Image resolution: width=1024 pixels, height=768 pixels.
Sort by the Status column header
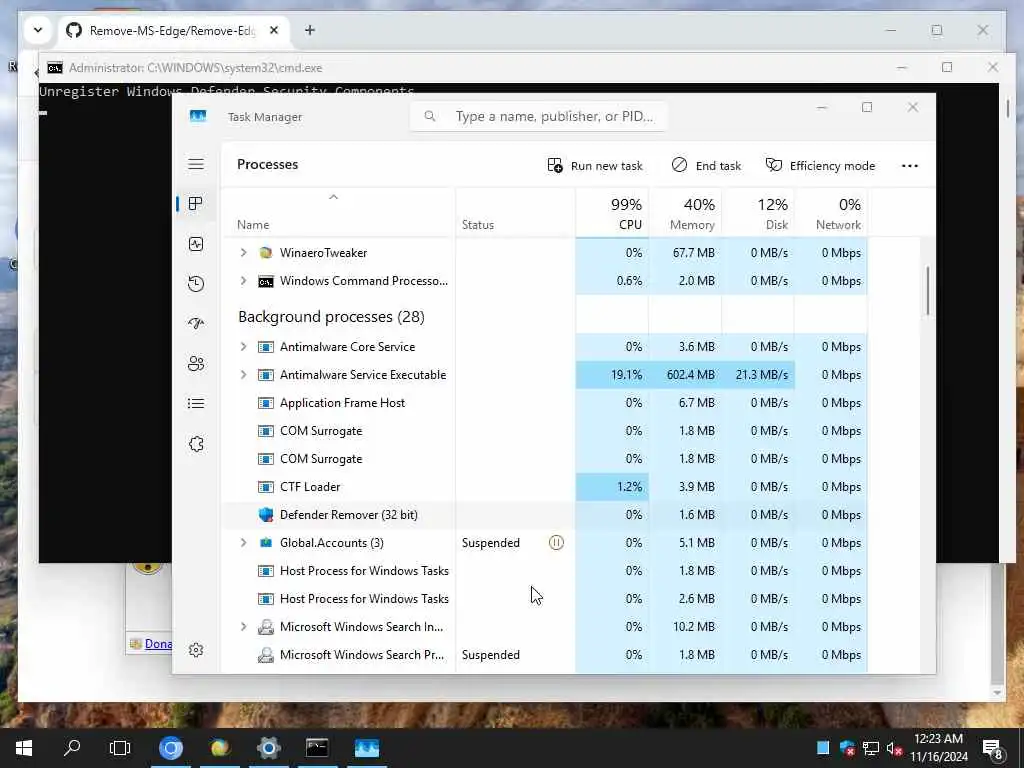pyautogui.click(x=515, y=213)
